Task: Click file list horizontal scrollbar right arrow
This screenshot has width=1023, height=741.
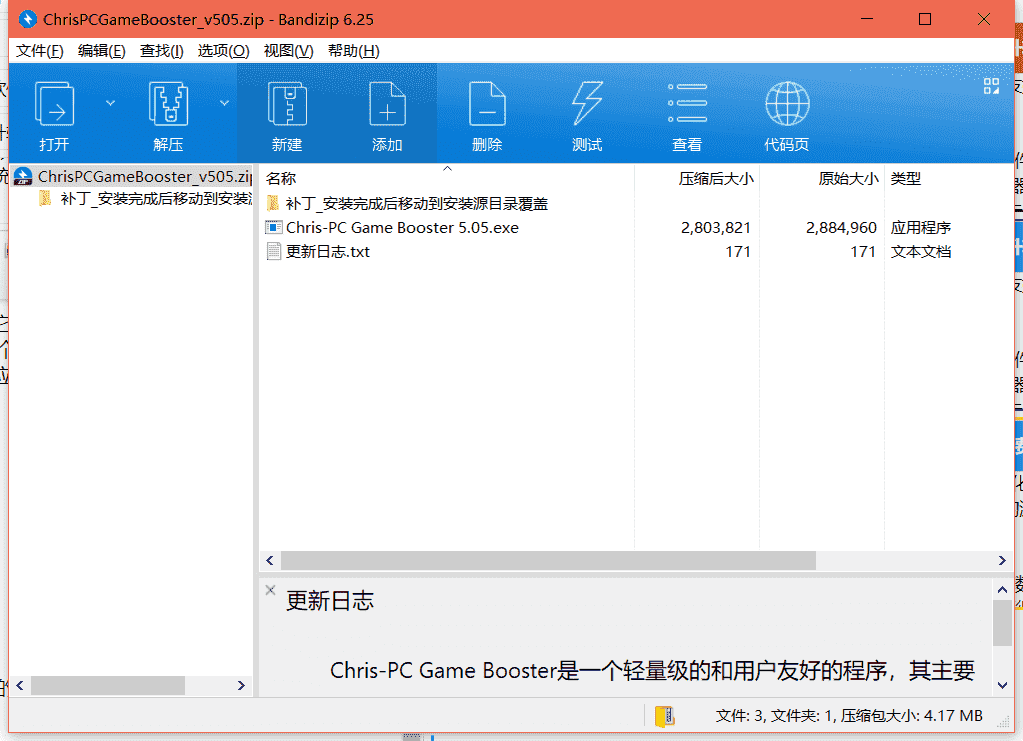Action: coord(1002,560)
